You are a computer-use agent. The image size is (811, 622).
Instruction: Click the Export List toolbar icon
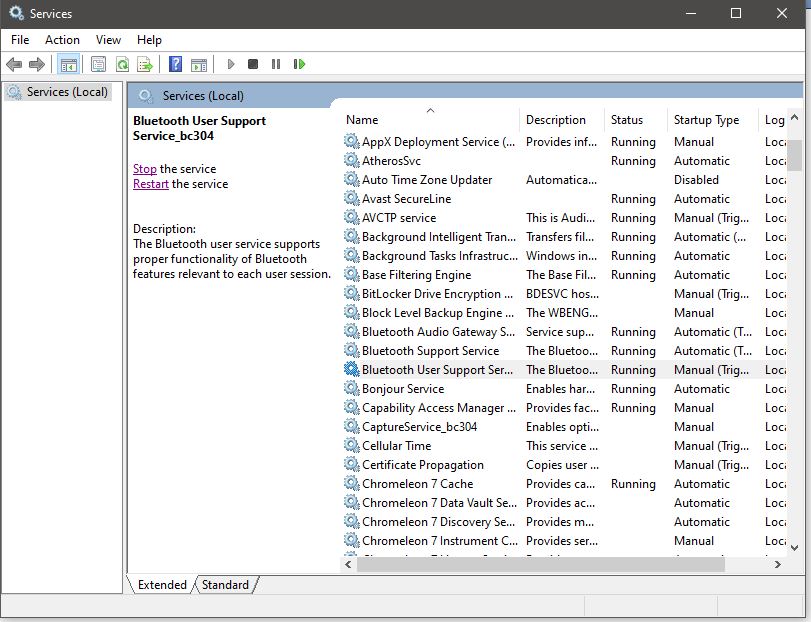[145, 64]
